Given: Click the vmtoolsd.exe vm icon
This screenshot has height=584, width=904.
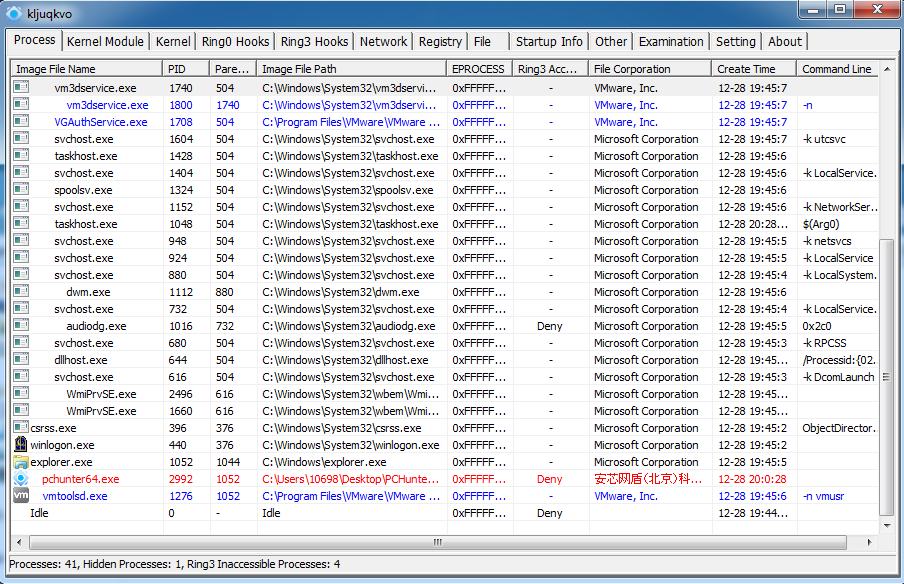Looking at the screenshot, I should tap(21, 496).
